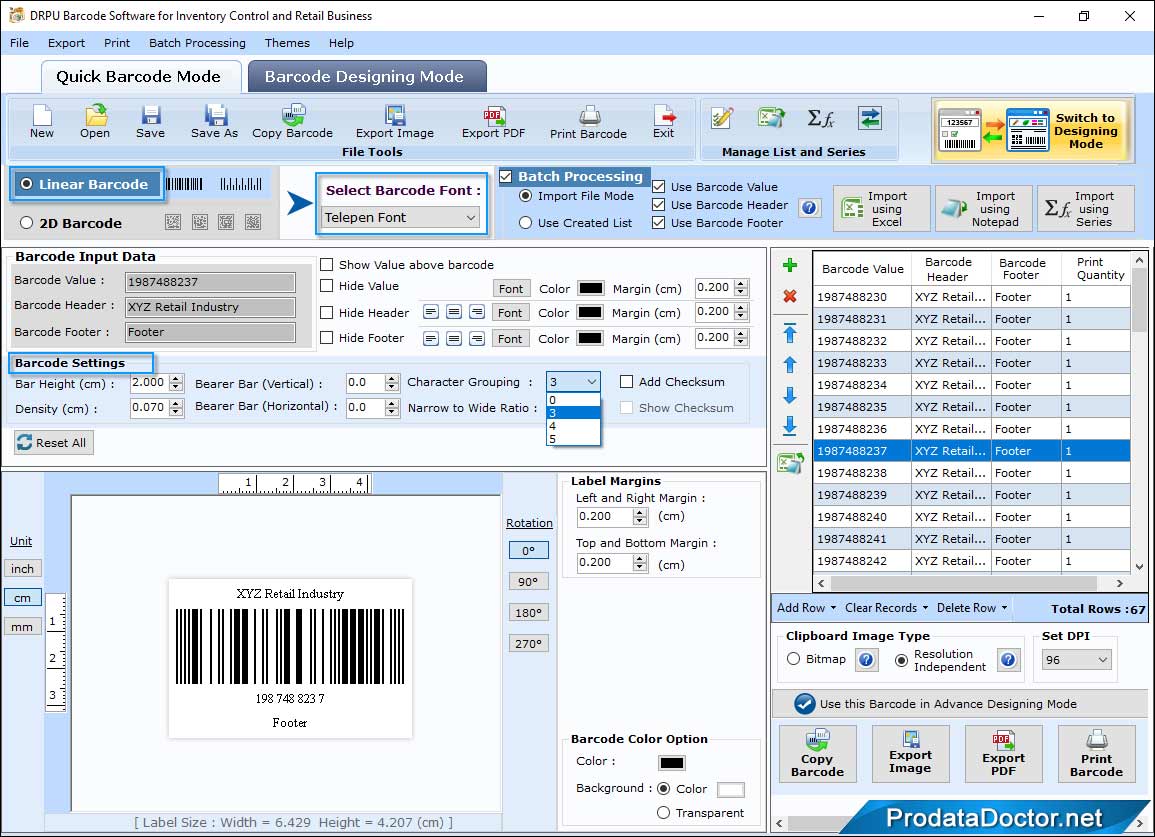Open Bitmap help question icon
This screenshot has height=837, width=1155.
[867, 659]
